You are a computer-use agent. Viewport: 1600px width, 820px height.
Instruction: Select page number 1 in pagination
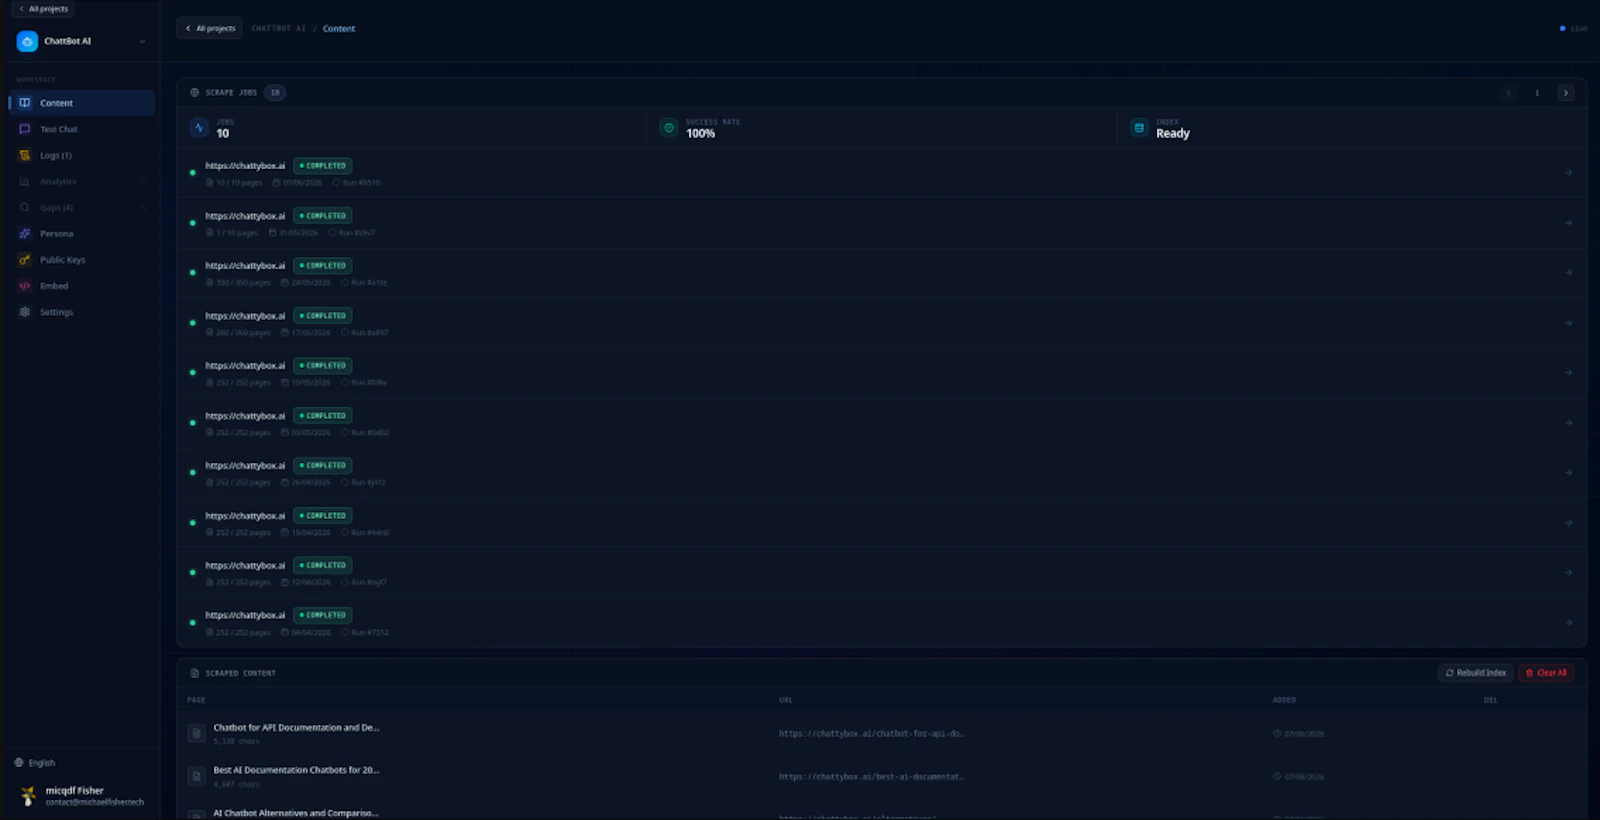[1537, 93]
